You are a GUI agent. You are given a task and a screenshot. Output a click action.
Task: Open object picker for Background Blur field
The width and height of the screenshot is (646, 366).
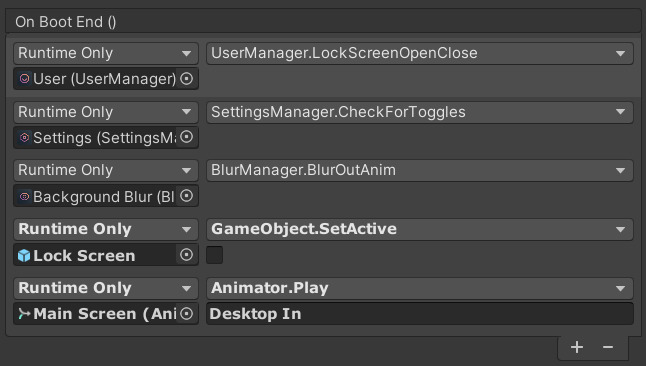187,196
